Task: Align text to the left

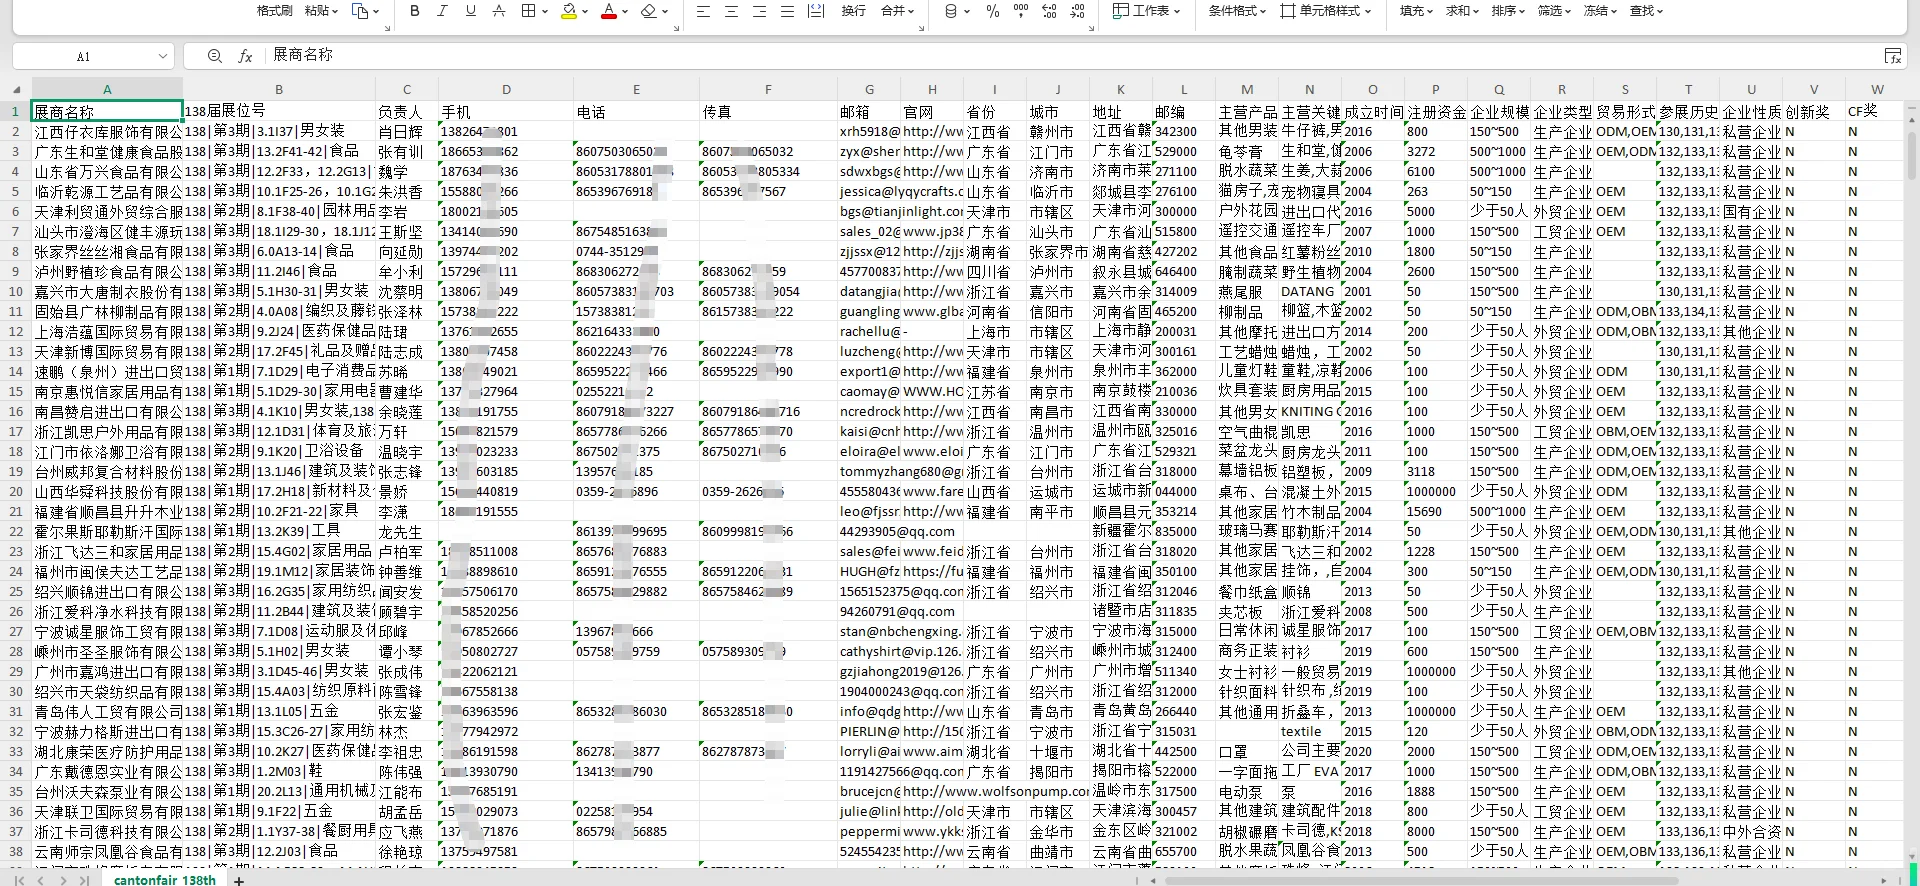Action: click(x=703, y=11)
